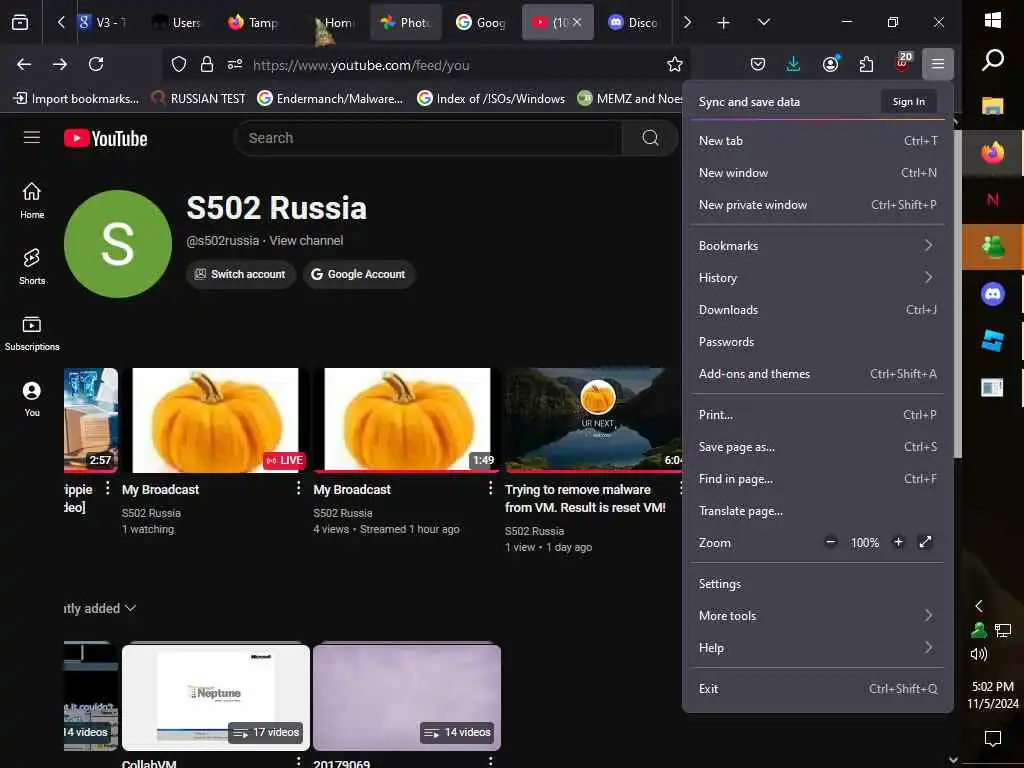The height and width of the screenshot is (768, 1024).
Task: Open the UR NEXT malware video thumbnail
Action: (x=593, y=419)
